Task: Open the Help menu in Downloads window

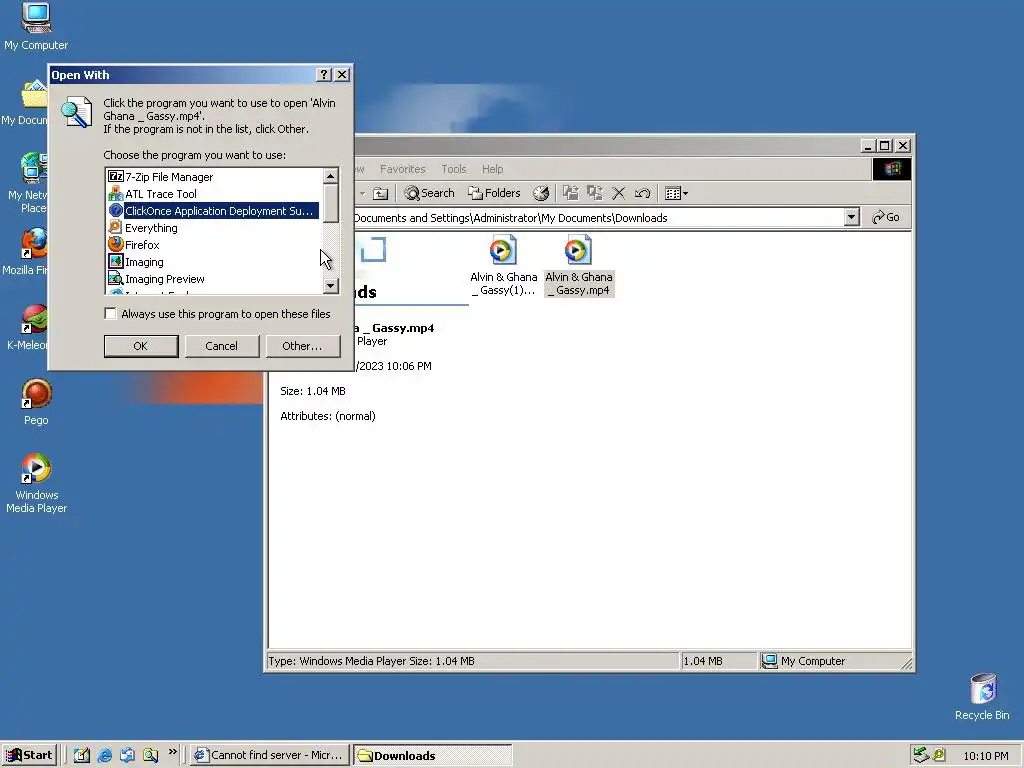Action: click(x=492, y=169)
